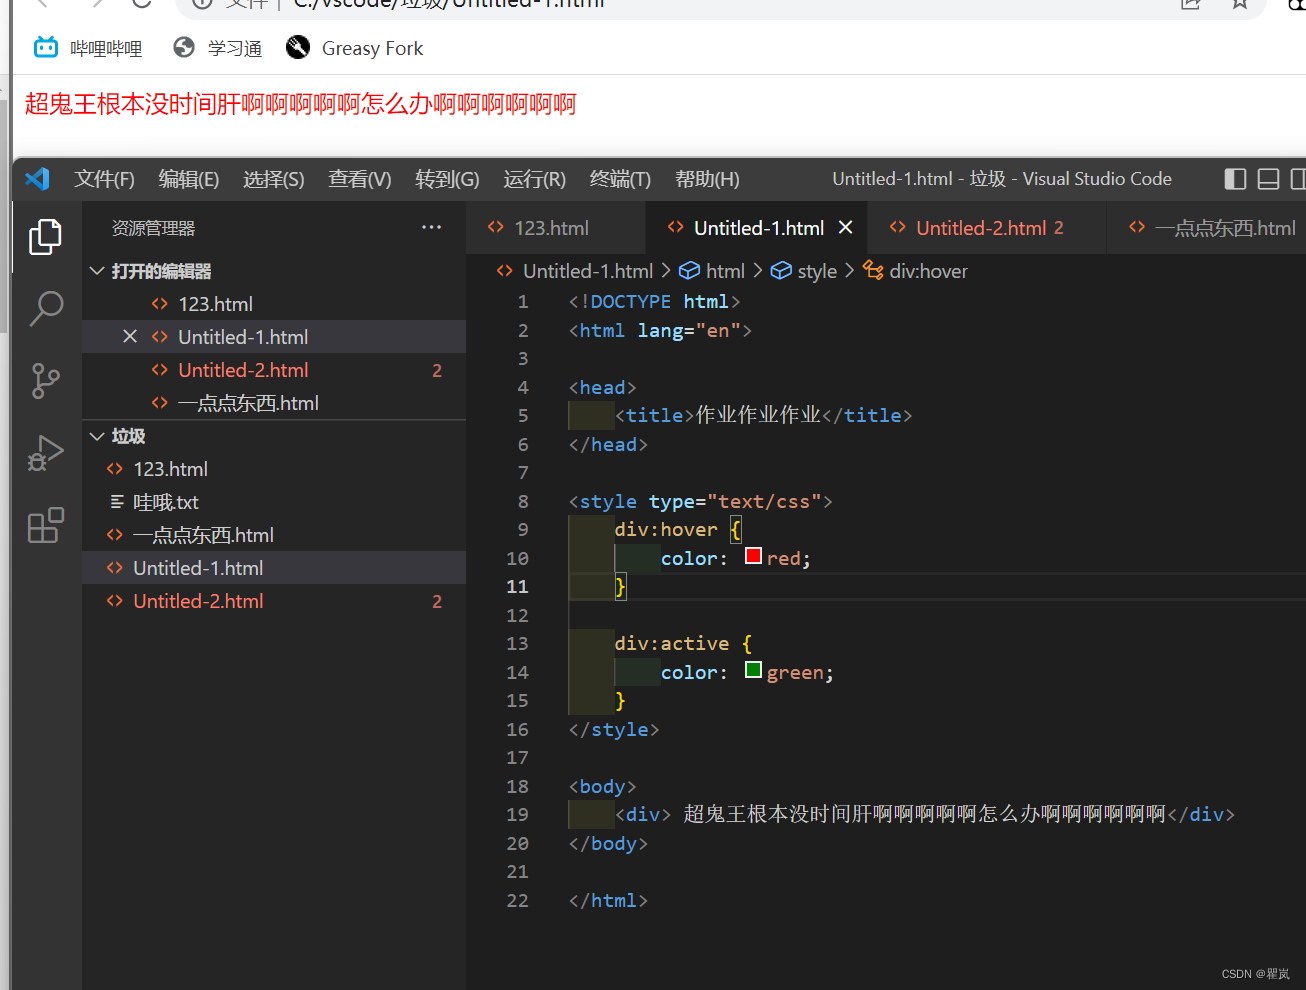Open the 学习通 bookmark
The height and width of the screenshot is (990, 1306).
tap(217, 48)
